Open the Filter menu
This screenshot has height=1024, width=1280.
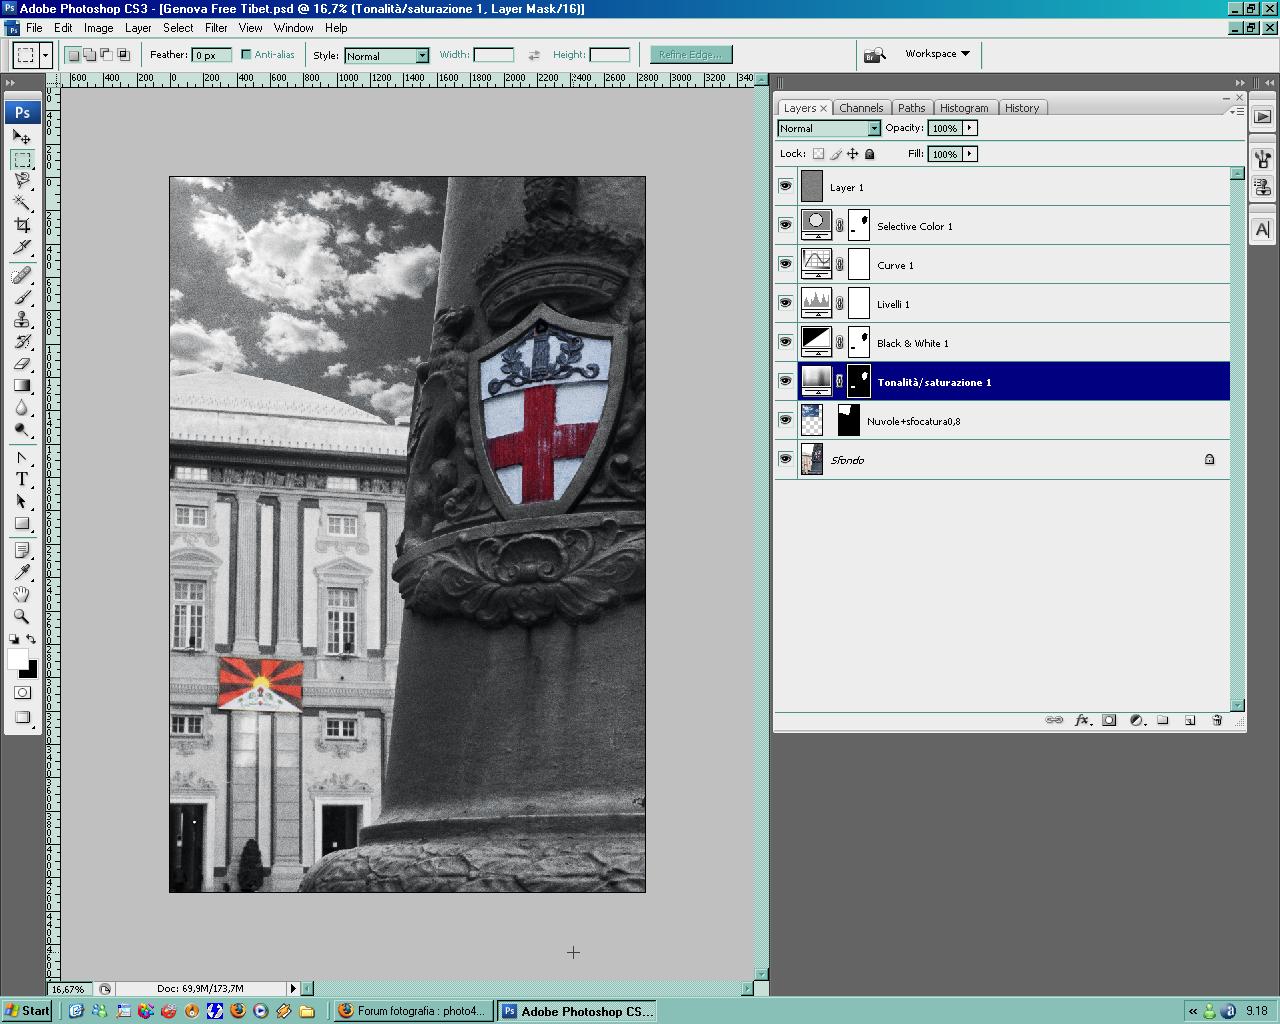[x=216, y=28]
